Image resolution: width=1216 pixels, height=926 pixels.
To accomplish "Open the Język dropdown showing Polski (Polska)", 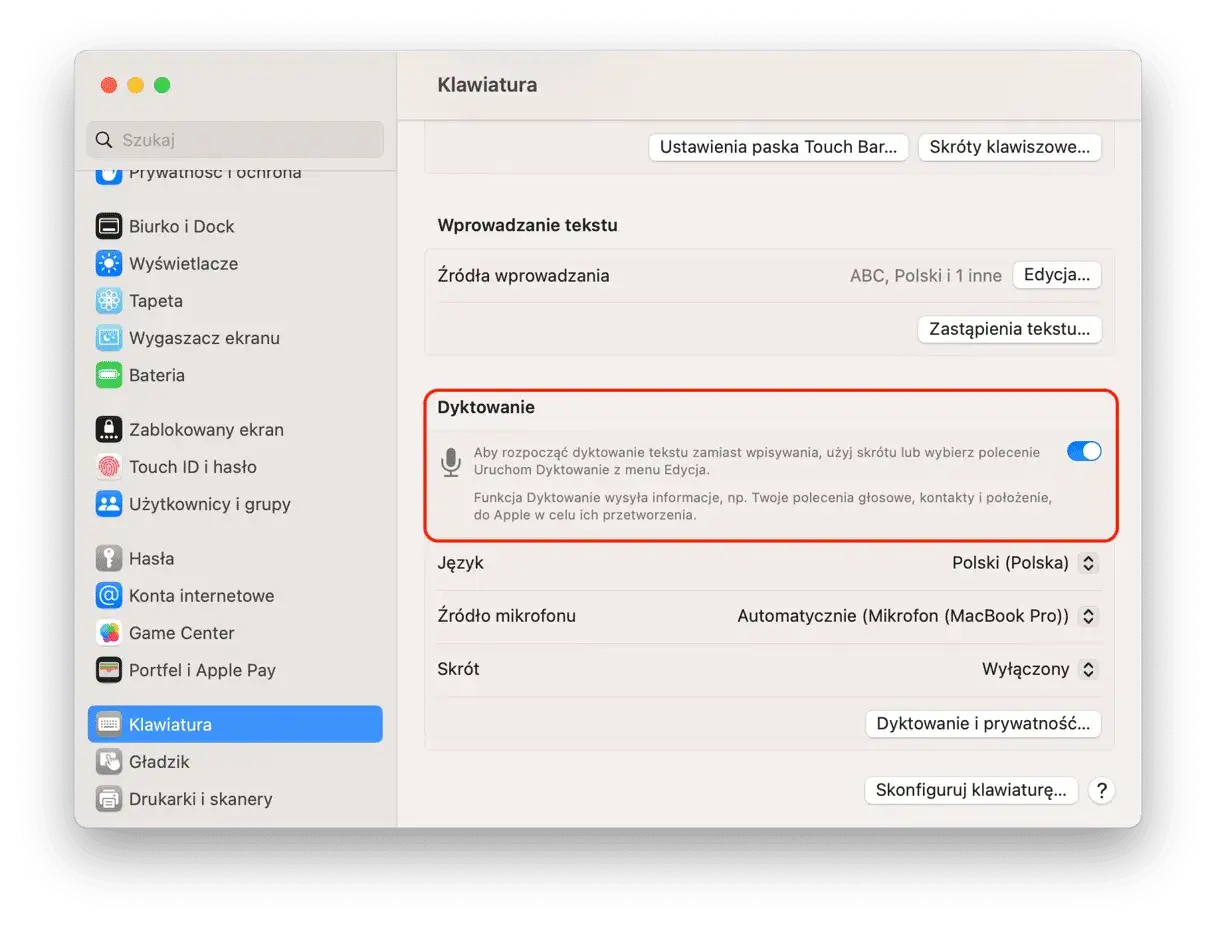I will tap(1024, 563).
